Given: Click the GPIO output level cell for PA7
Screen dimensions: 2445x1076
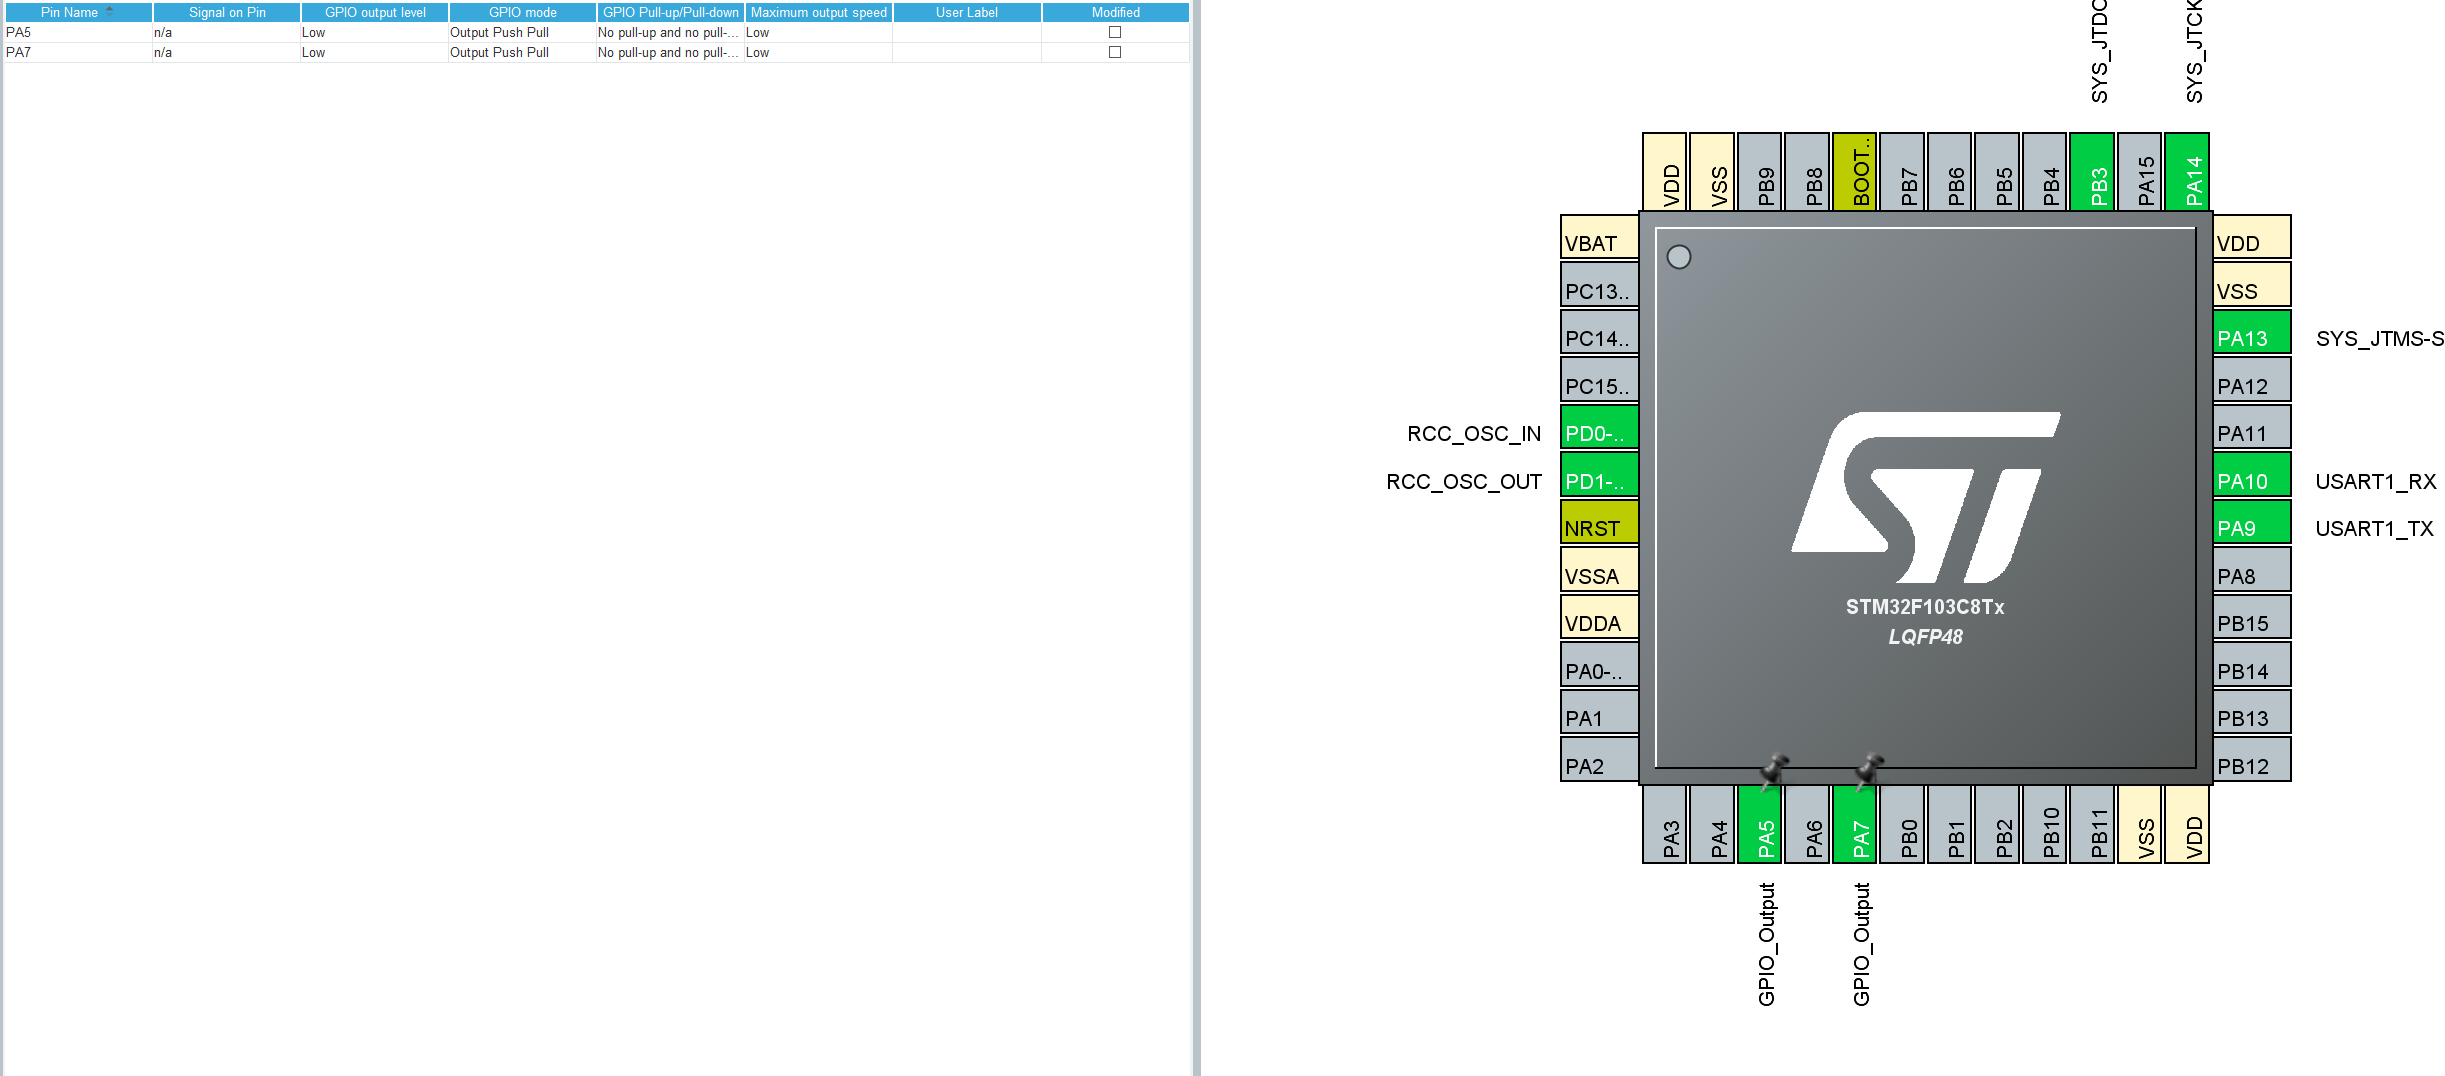Looking at the screenshot, I should [x=373, y=52].
